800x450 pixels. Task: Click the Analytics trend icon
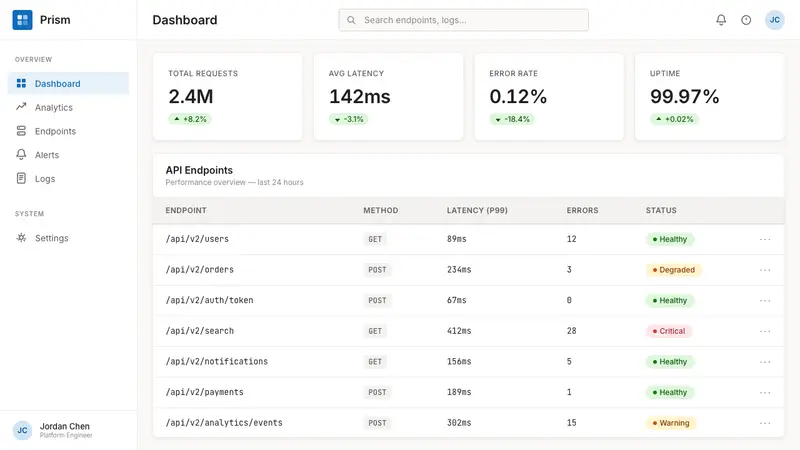tap(21, 107)
